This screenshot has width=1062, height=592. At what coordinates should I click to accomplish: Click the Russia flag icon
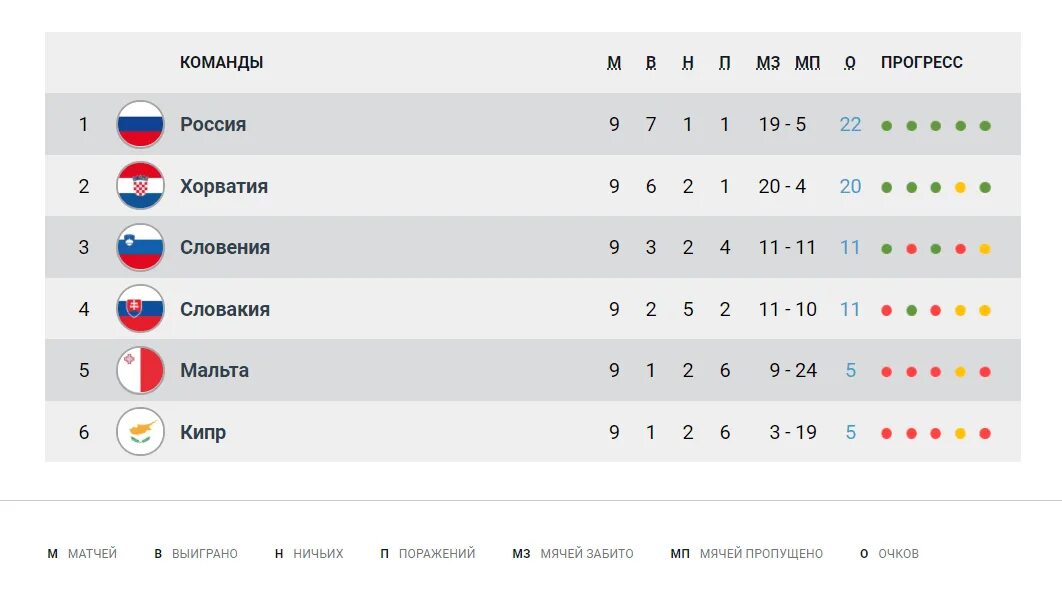point(140,125)
